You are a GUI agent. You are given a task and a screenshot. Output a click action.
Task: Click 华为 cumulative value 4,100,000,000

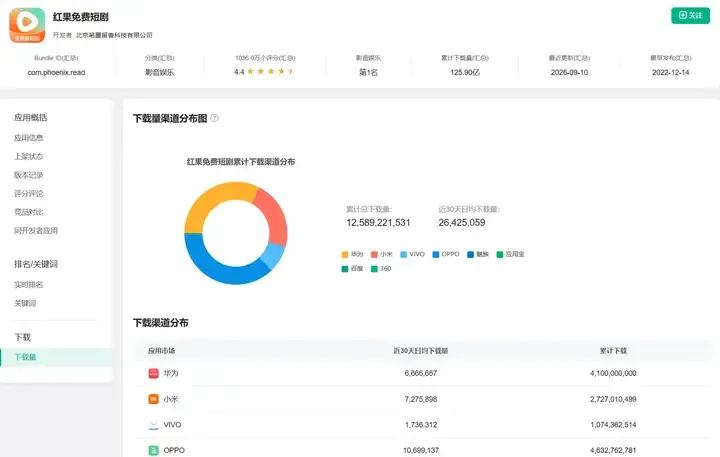(x=613, y=373)
